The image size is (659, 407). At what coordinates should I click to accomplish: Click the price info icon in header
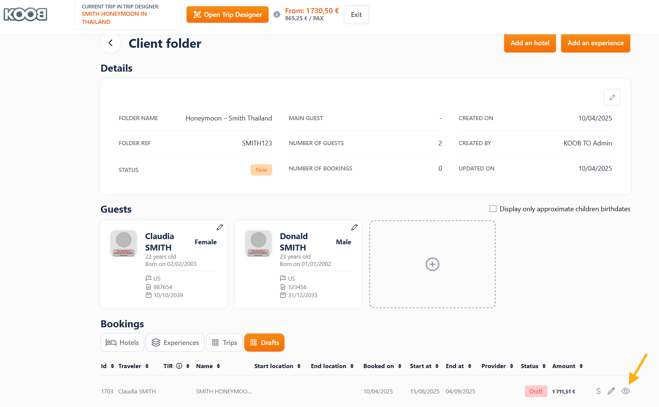(x=277, y=15)
